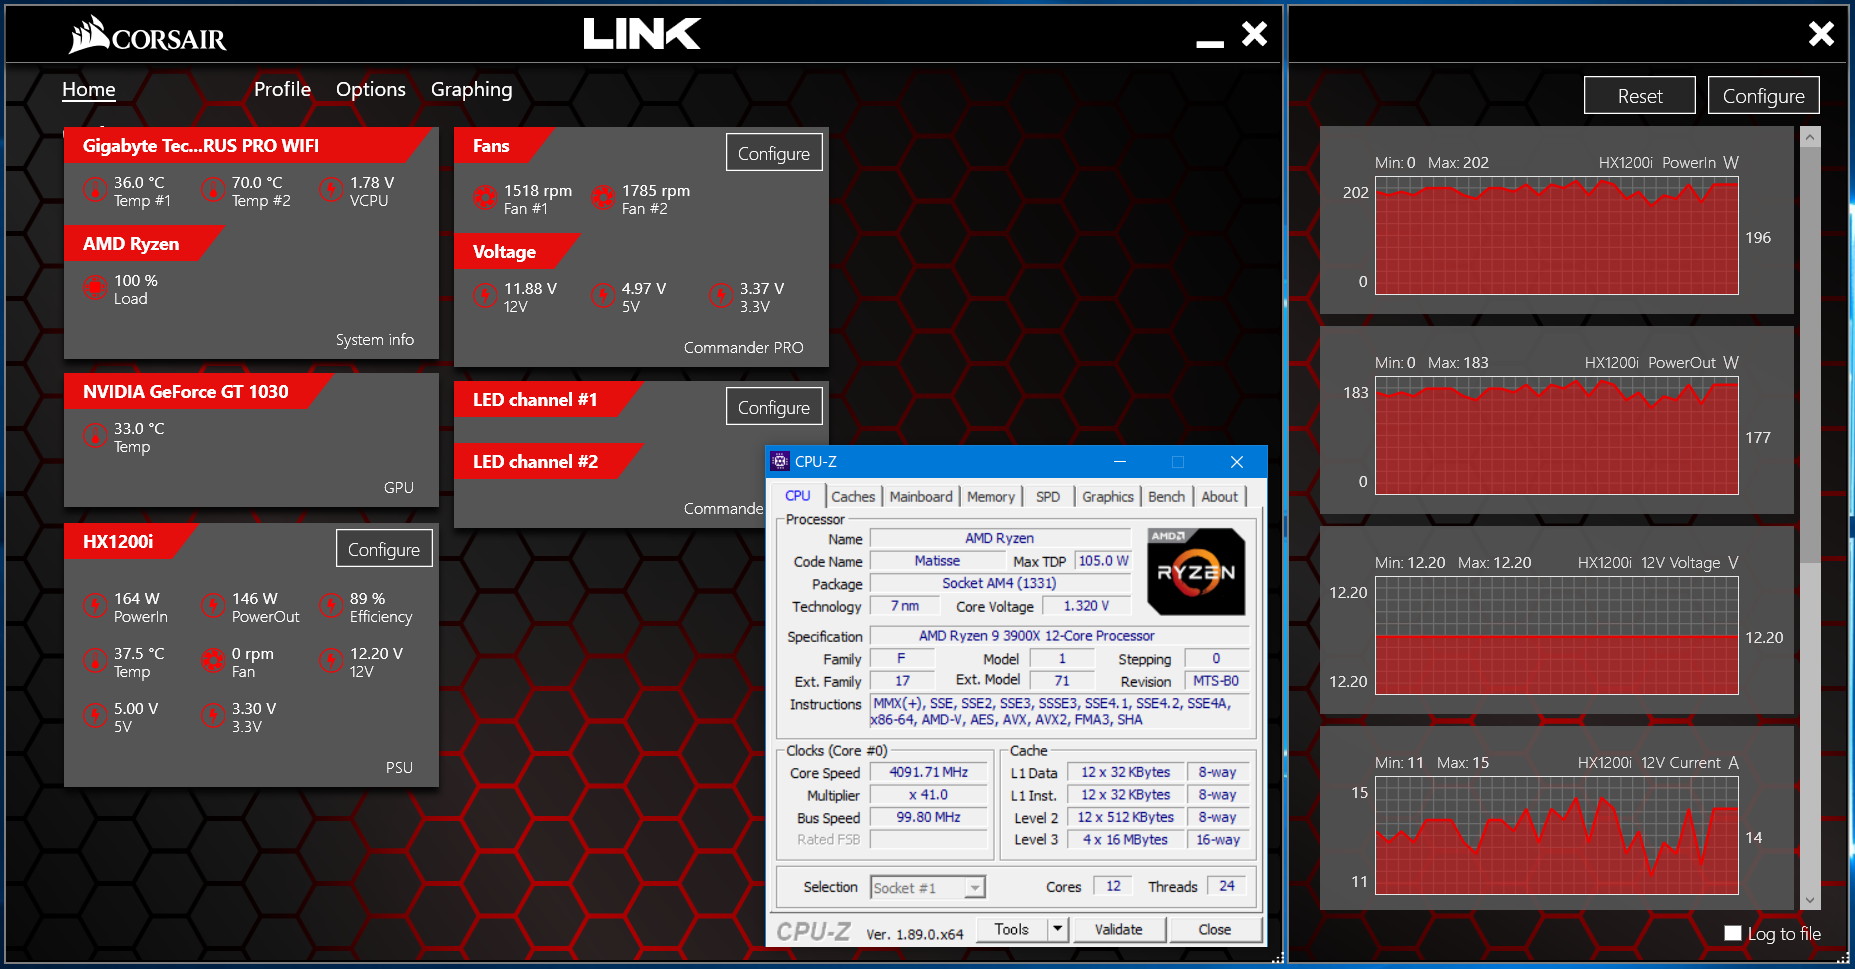
Task: Open the Home menu
Action: 89,89
